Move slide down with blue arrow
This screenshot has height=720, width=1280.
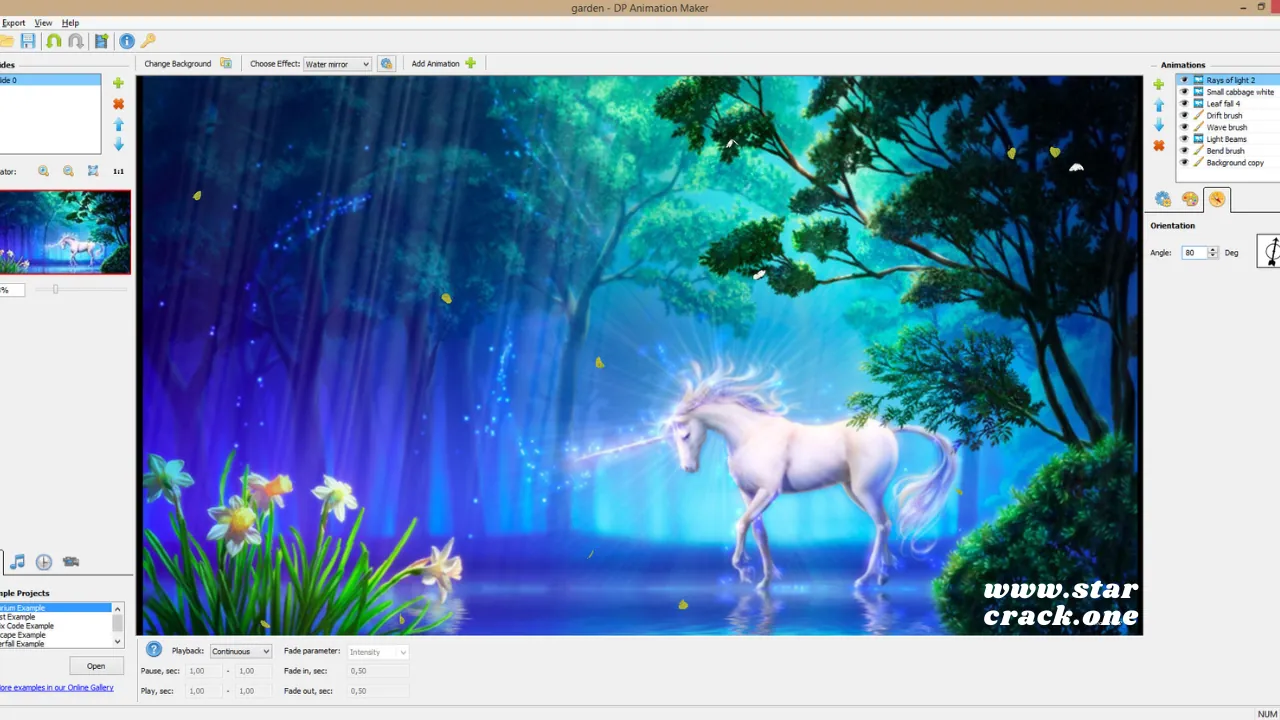(x=118, y=145)
